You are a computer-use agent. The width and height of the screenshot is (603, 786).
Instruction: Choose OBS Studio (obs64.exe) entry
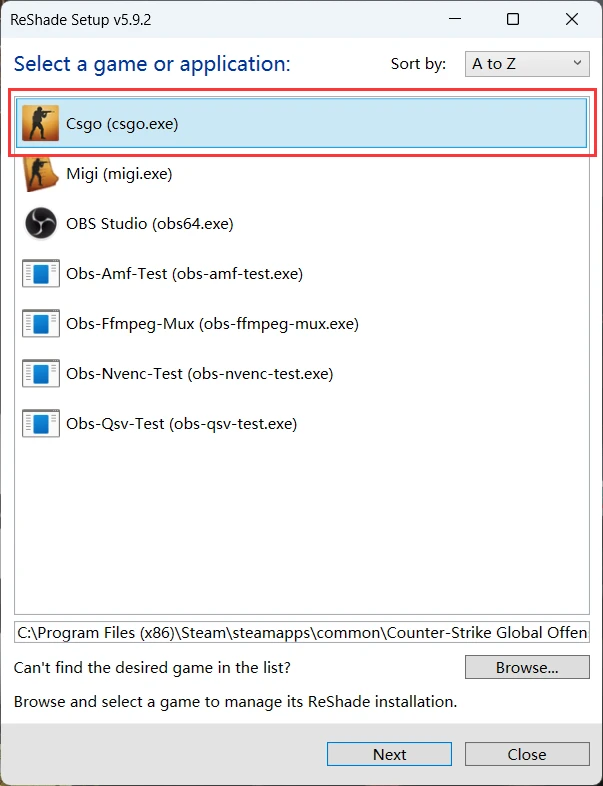(150, 224)
